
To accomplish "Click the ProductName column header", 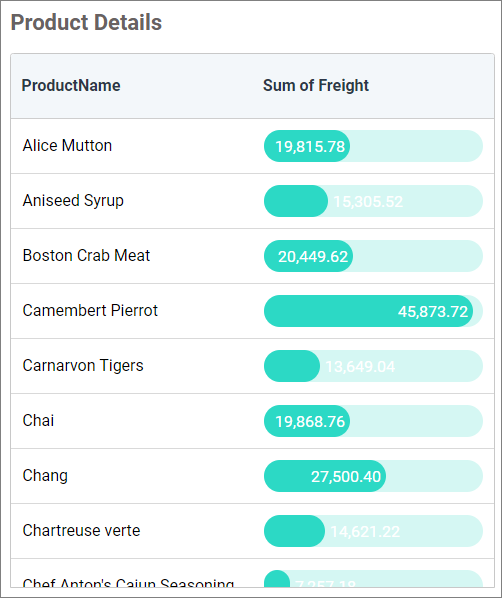I will pyautogui.click(x=71, y=85).
